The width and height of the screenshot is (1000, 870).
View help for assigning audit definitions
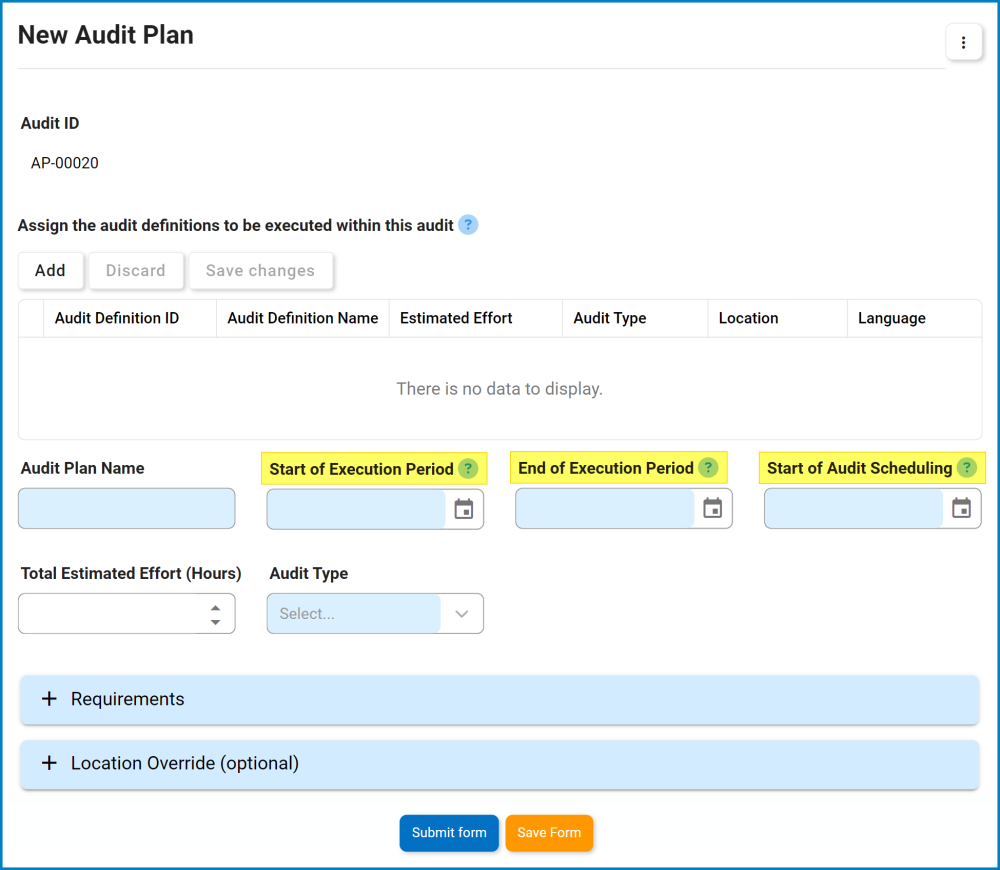point(468,225)
